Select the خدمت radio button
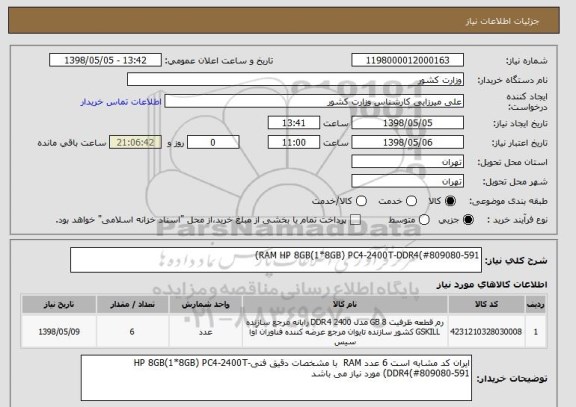576x407 pixels. click(x=411, y=201)
